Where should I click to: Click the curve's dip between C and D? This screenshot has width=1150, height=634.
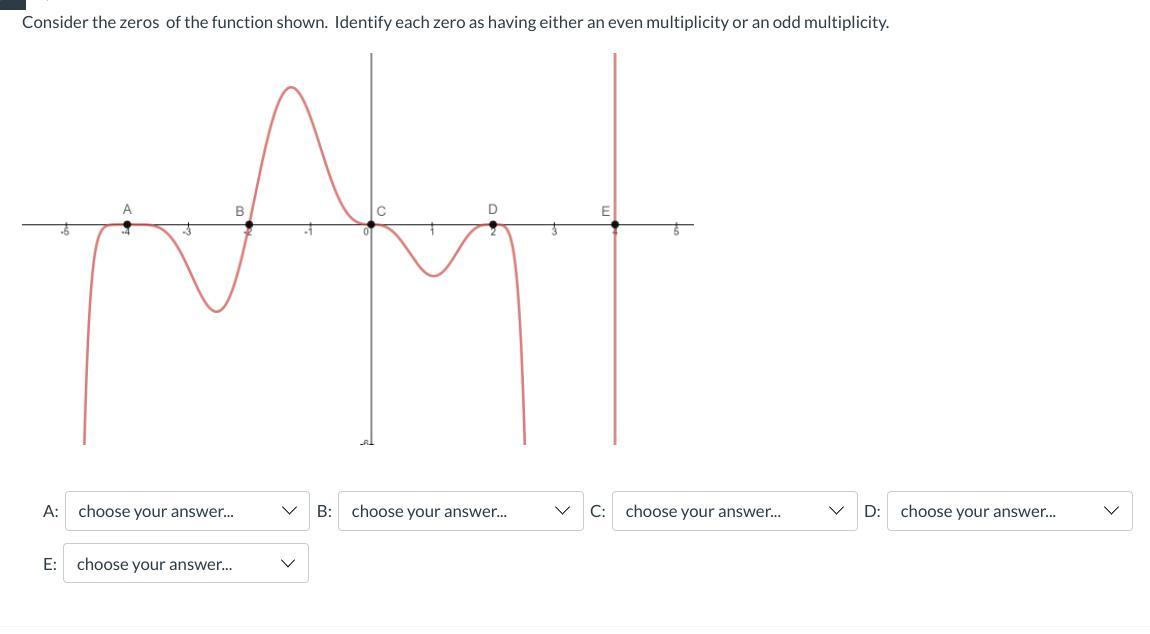pyautogui.click(x=433, y=274)
